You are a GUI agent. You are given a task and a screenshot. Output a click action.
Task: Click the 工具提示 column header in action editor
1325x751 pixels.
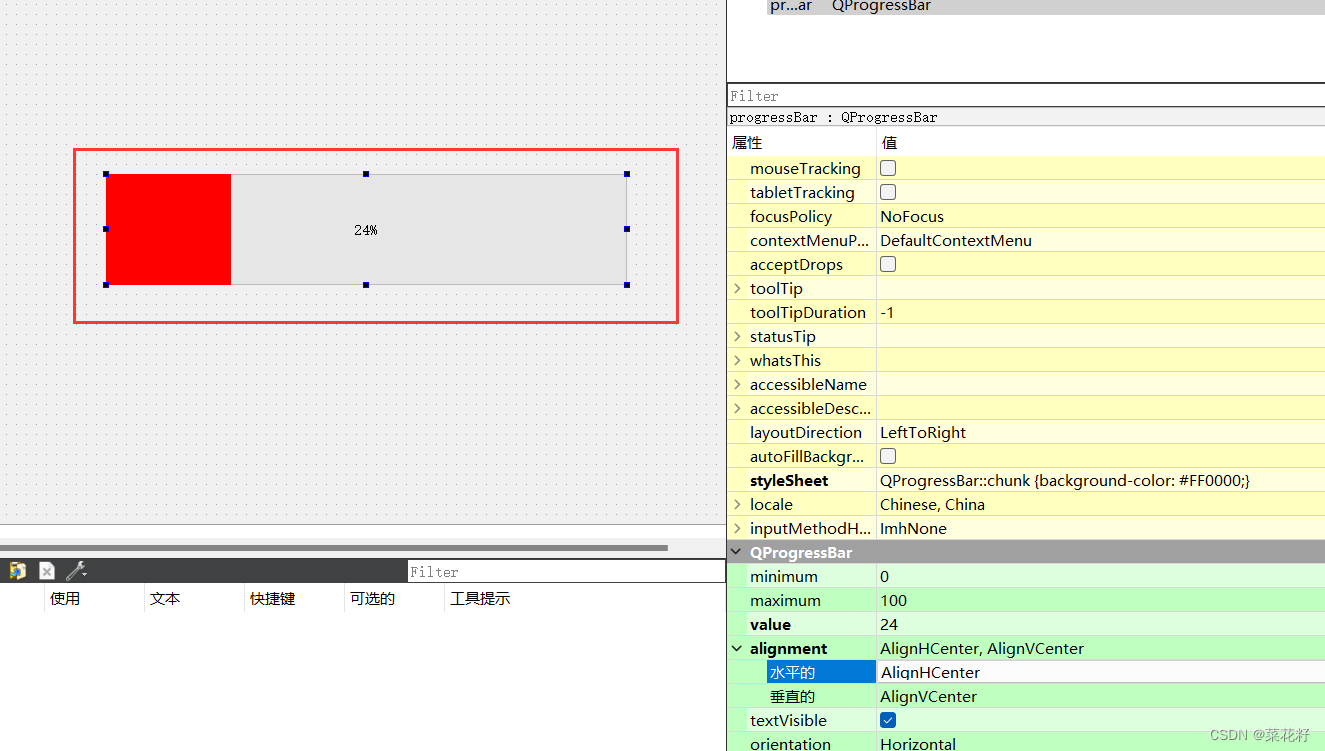pyautogui.click(x=480, y=598)
